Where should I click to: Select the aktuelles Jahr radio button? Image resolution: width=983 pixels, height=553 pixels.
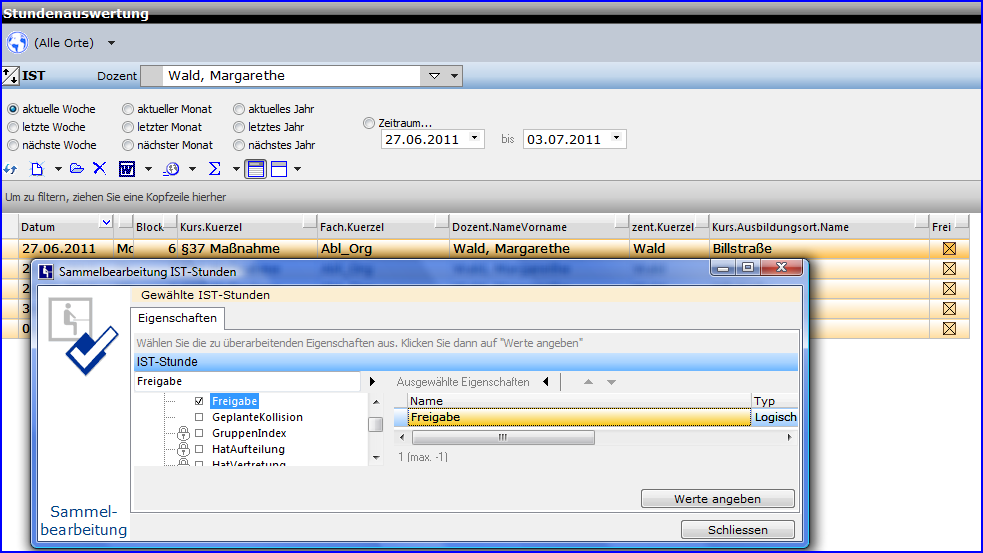239,109
